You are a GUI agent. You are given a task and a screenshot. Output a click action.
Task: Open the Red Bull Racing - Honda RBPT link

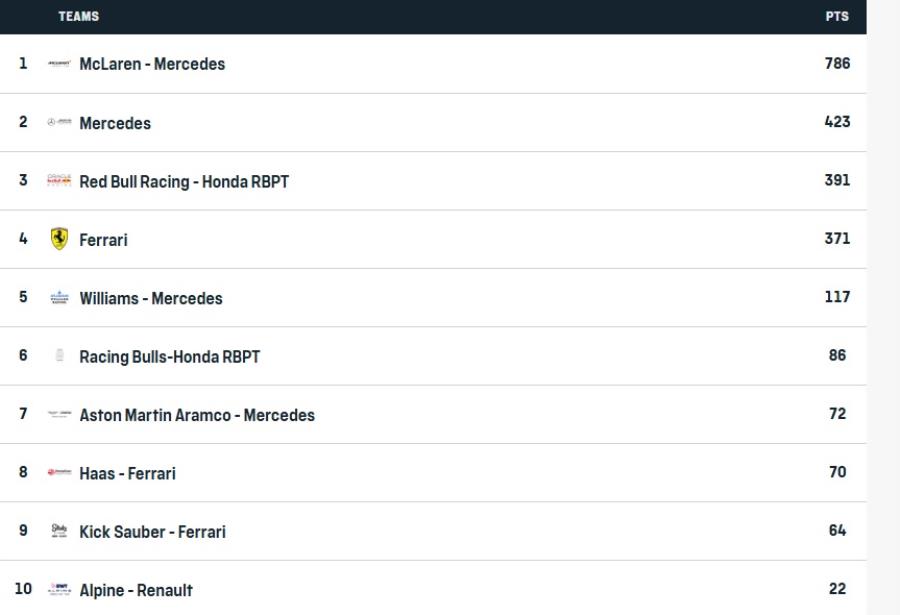coord(184,181)
